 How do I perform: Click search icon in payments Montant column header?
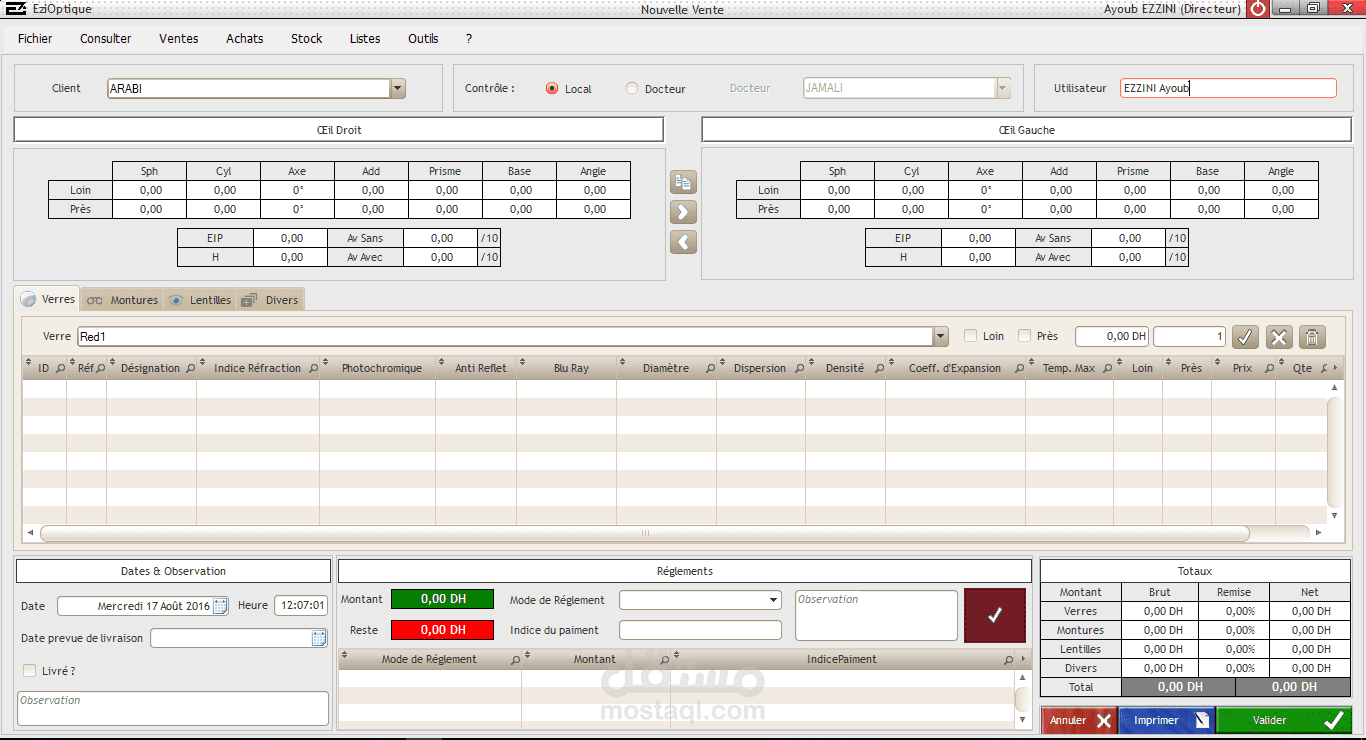click(x=664, y=660)
